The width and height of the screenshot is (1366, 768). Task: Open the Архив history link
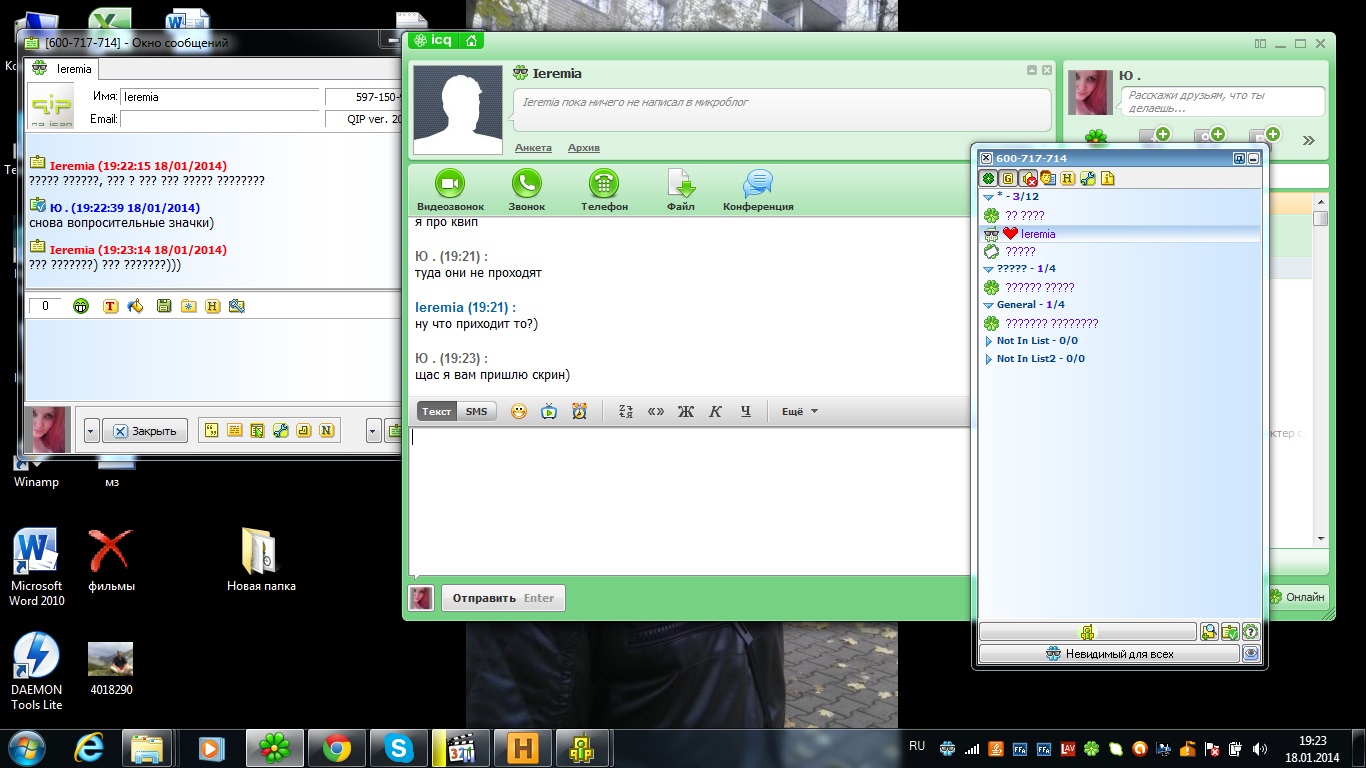click(x=583, y=148)
